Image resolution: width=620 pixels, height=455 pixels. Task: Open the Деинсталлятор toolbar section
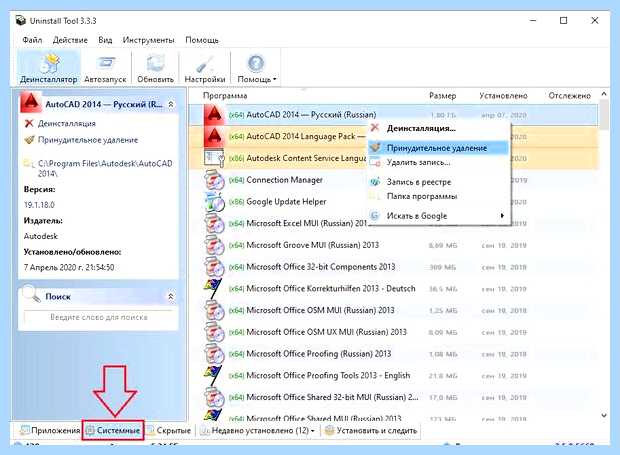[49, 67]
